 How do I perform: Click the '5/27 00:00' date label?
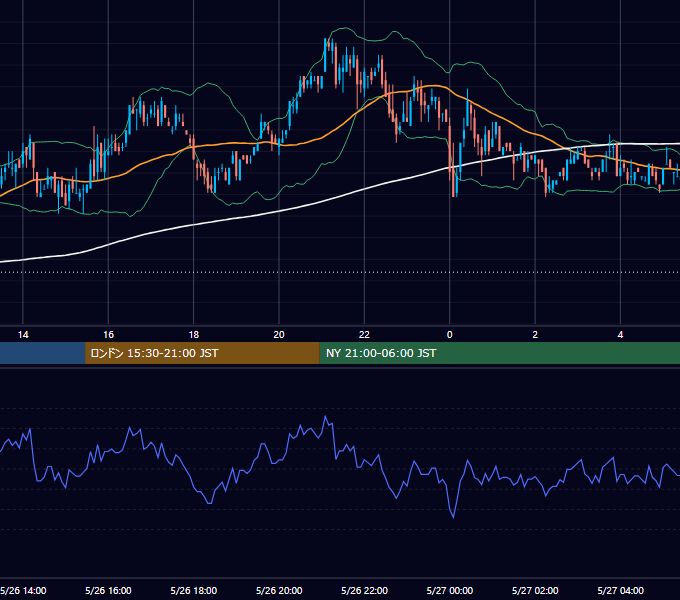coord(450,591)
